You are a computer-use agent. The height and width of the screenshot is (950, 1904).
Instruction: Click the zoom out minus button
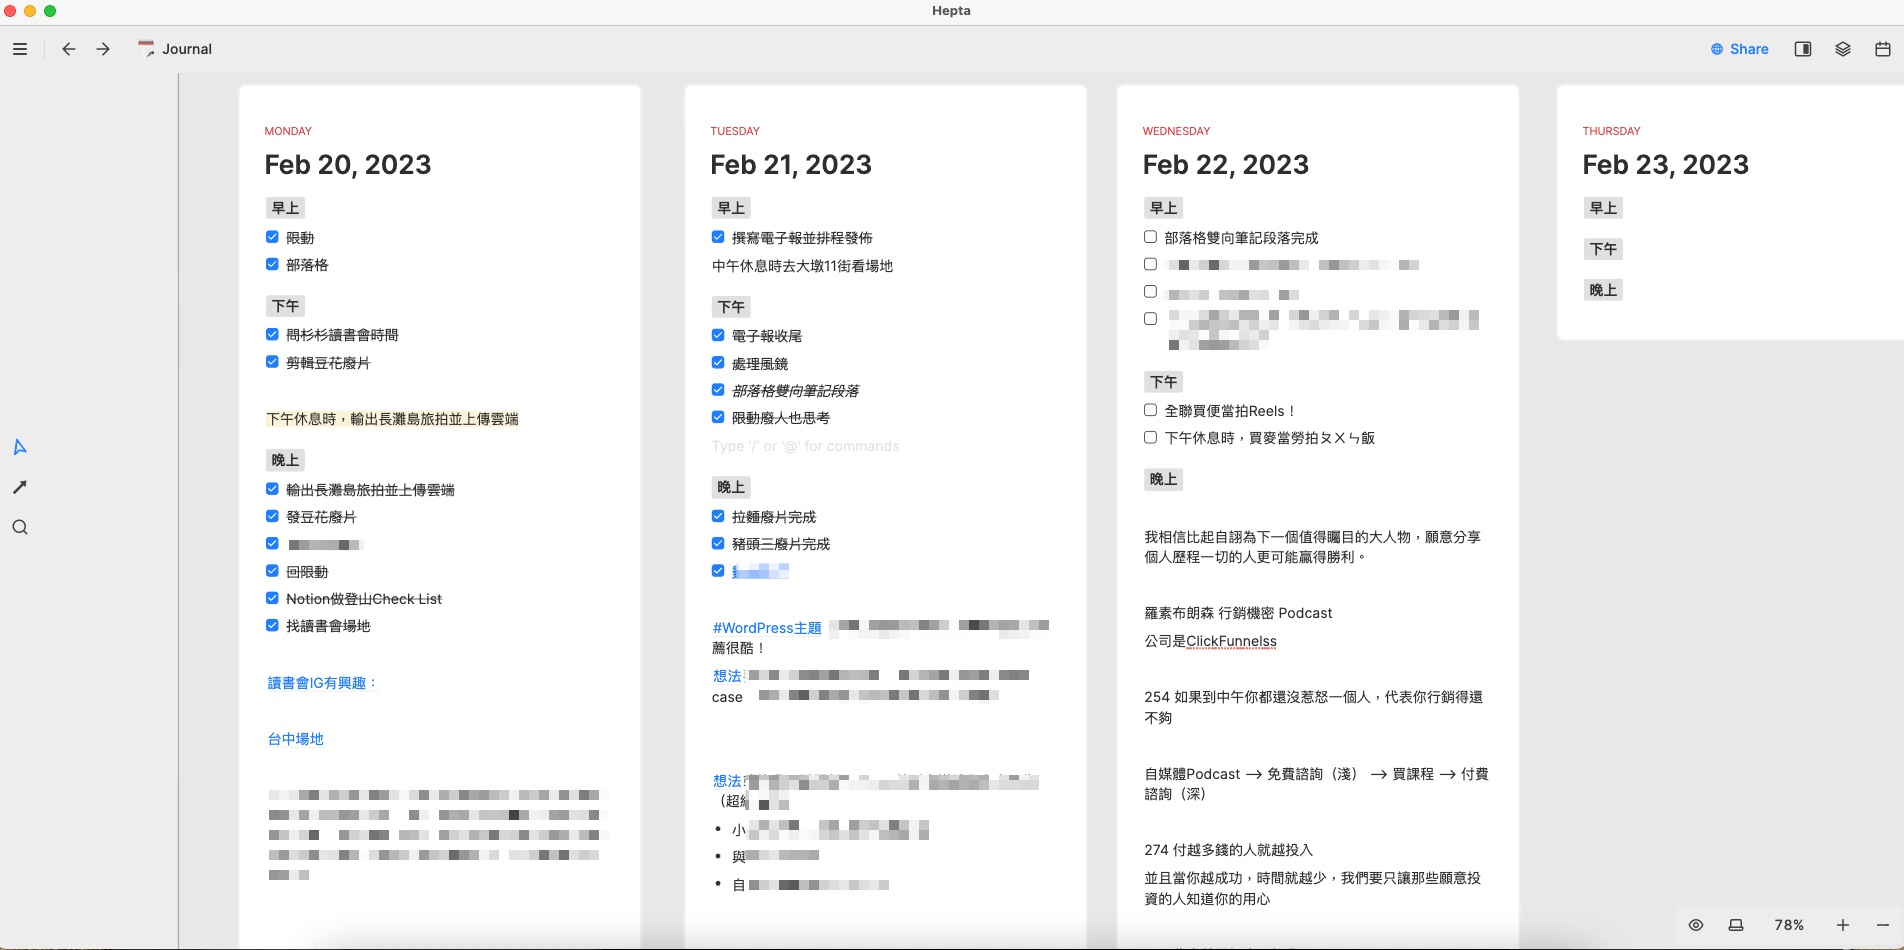[x=1882, y=925]
